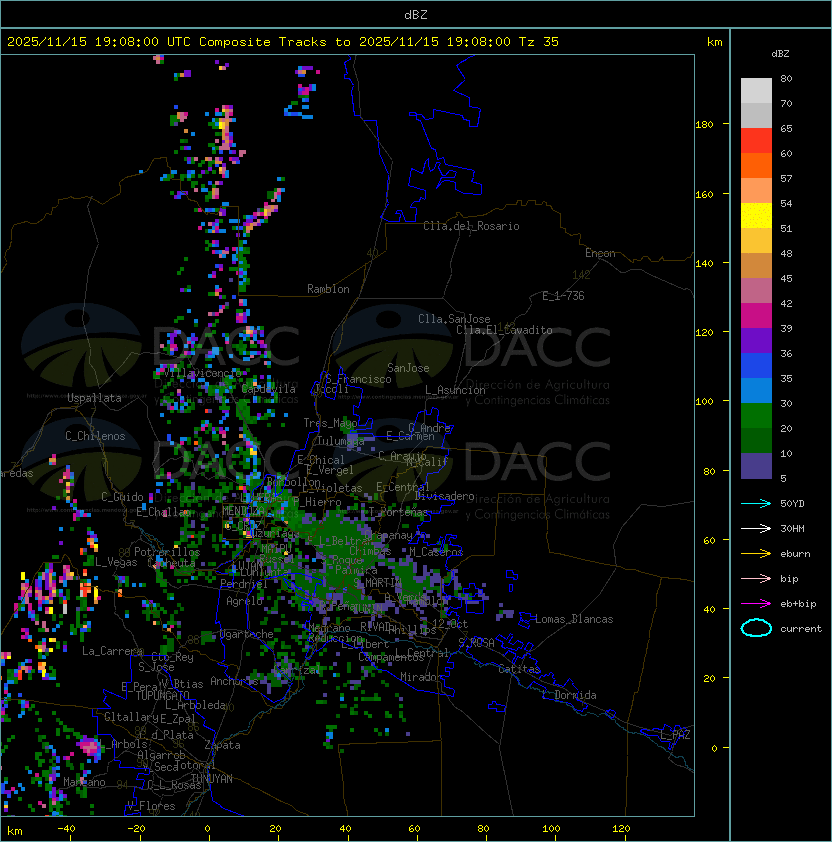Click the yellow eburn arrow in legend
832x842 pixels.
[756, 553]
